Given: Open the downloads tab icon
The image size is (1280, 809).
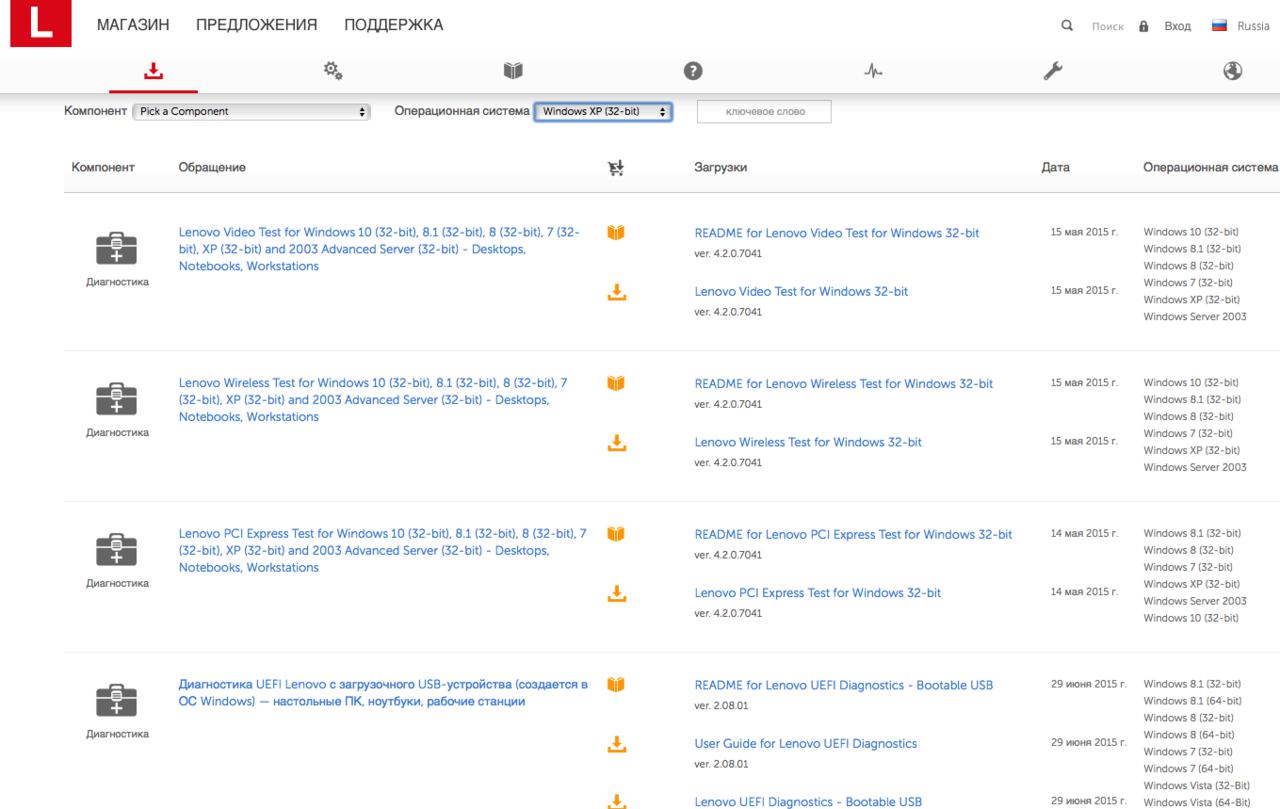Looking at the screenshot, I should point(153,71).
